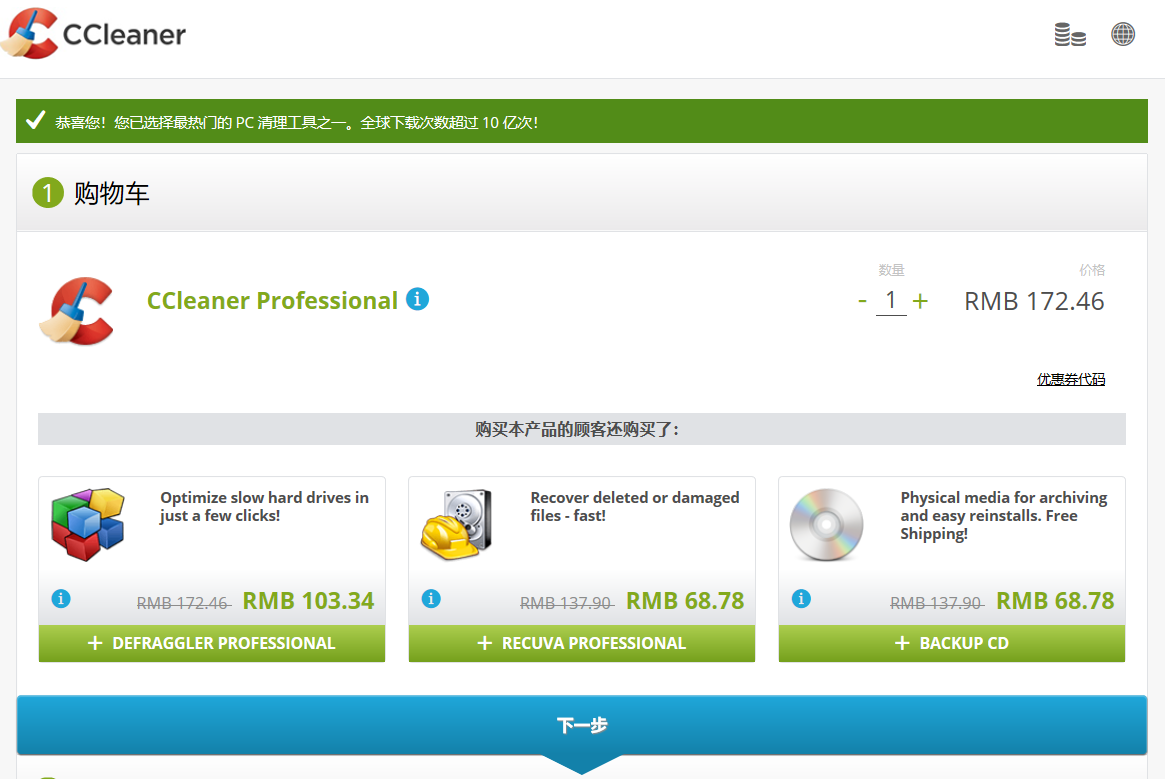The height and width of the screenshot is (779, 1165).
Task: Click the 购买本产品的顾客还购买了 heading bar
Action: 582,429
